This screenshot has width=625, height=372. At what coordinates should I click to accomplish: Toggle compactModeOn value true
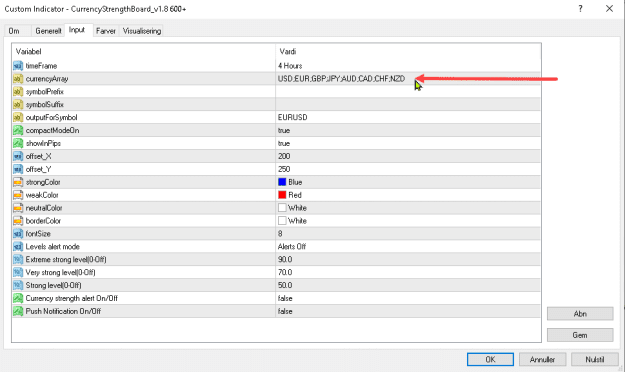click(x=408, y=130)
